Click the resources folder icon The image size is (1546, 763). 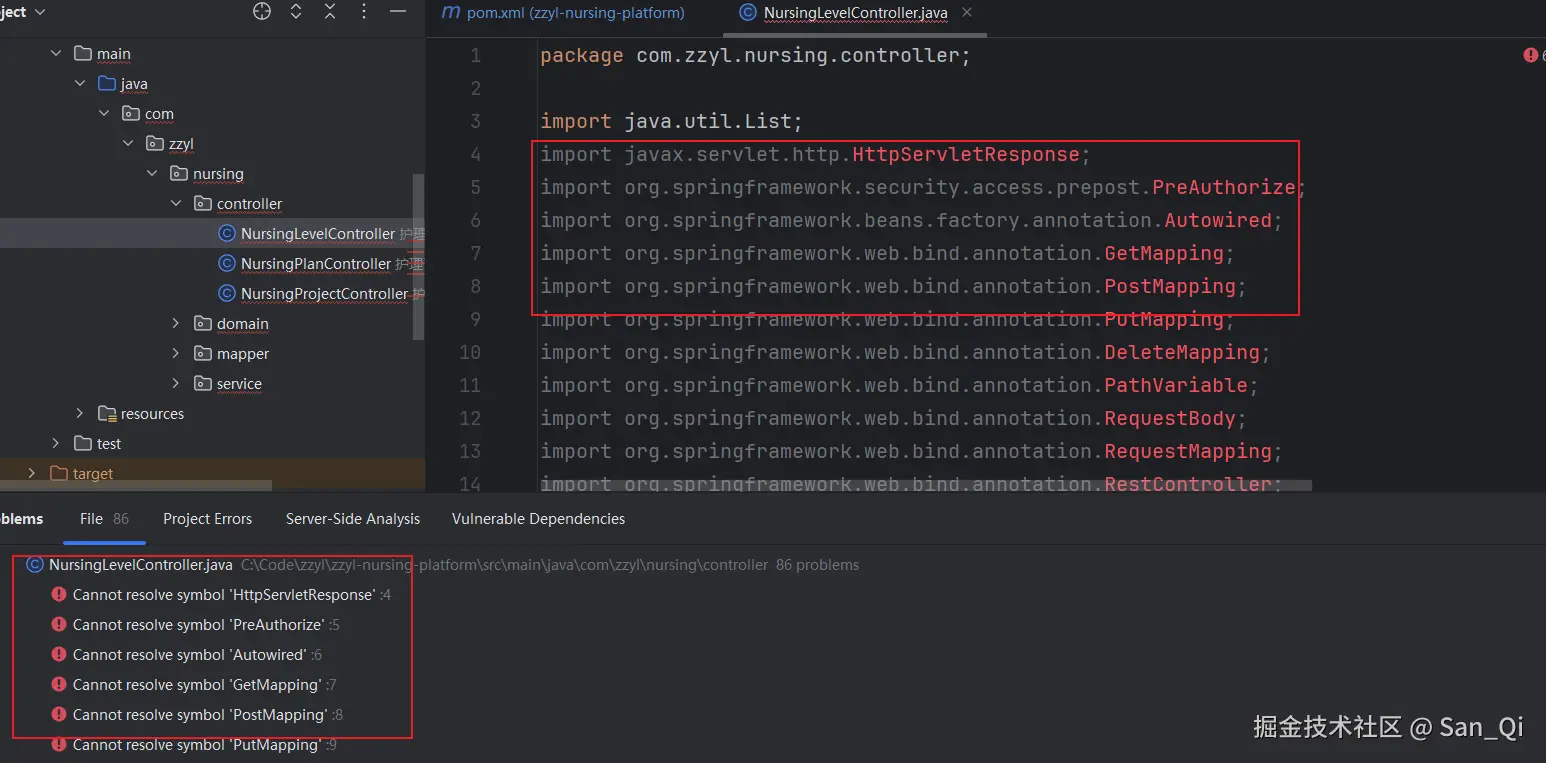pyautogui.click(x=107, y=413)
